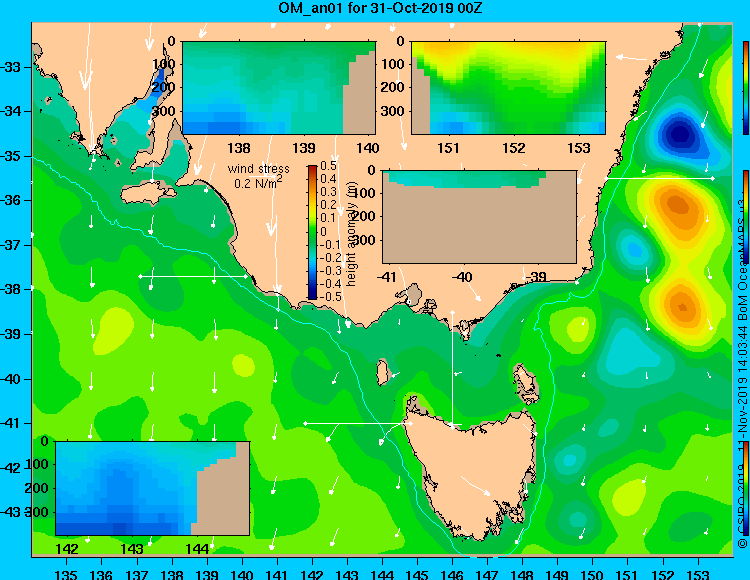
Task: Click the -35 latitude label on left axis
Action: 10,155
